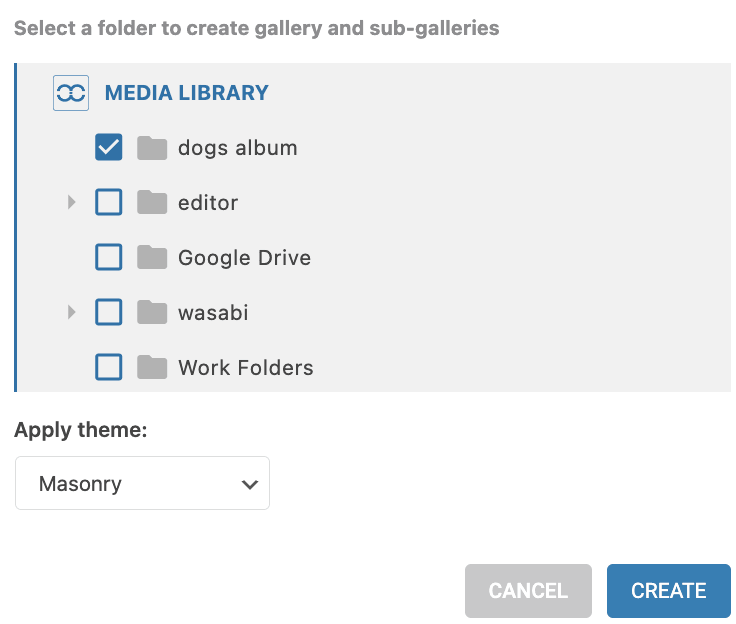Uncheck the dogs album checkbox
Image resolution: width=736 pixels, height=624 pixels.
click(109, 148)
